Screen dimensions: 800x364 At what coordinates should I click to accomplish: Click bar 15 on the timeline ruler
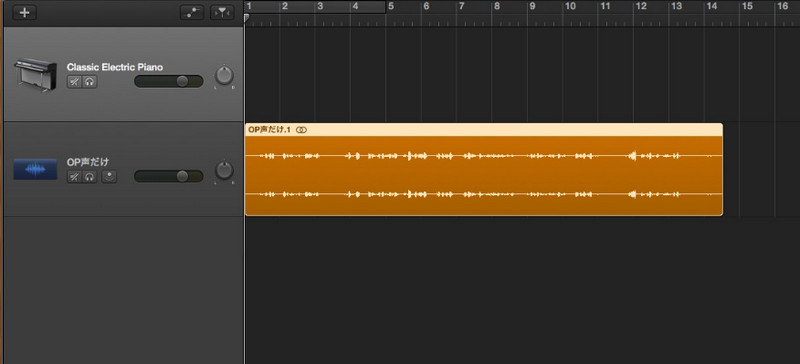(x=747, y=7)
